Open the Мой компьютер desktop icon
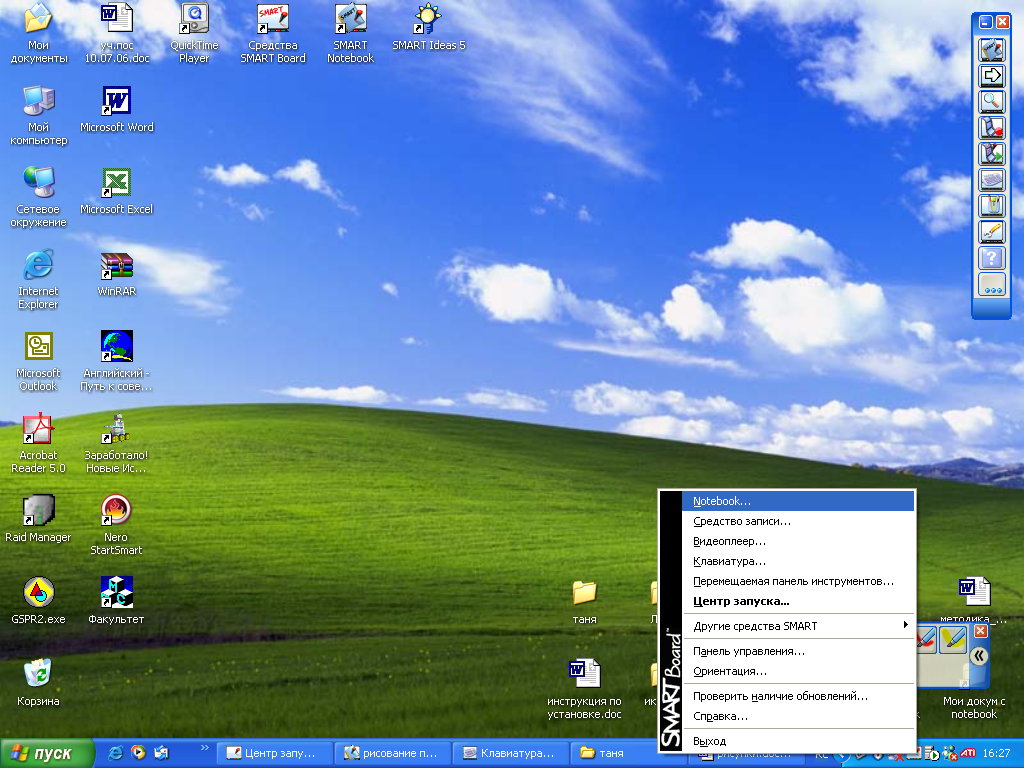Screen dimensions: 1024x768 tap(39, 116)
